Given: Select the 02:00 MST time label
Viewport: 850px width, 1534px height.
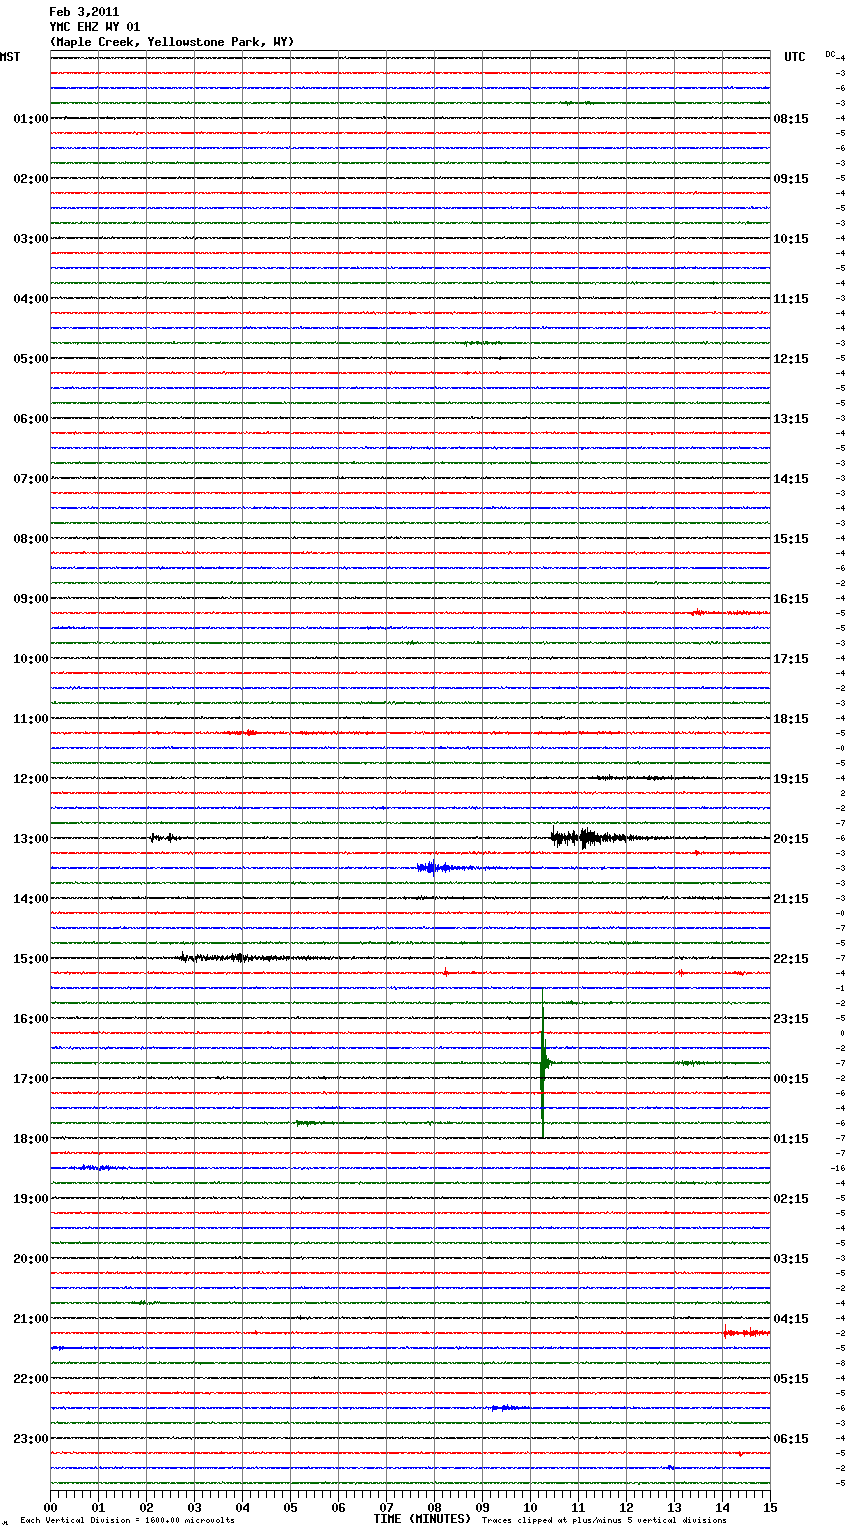Looking at the screenshot, I should pyautogui.click(x=31, y=179).
